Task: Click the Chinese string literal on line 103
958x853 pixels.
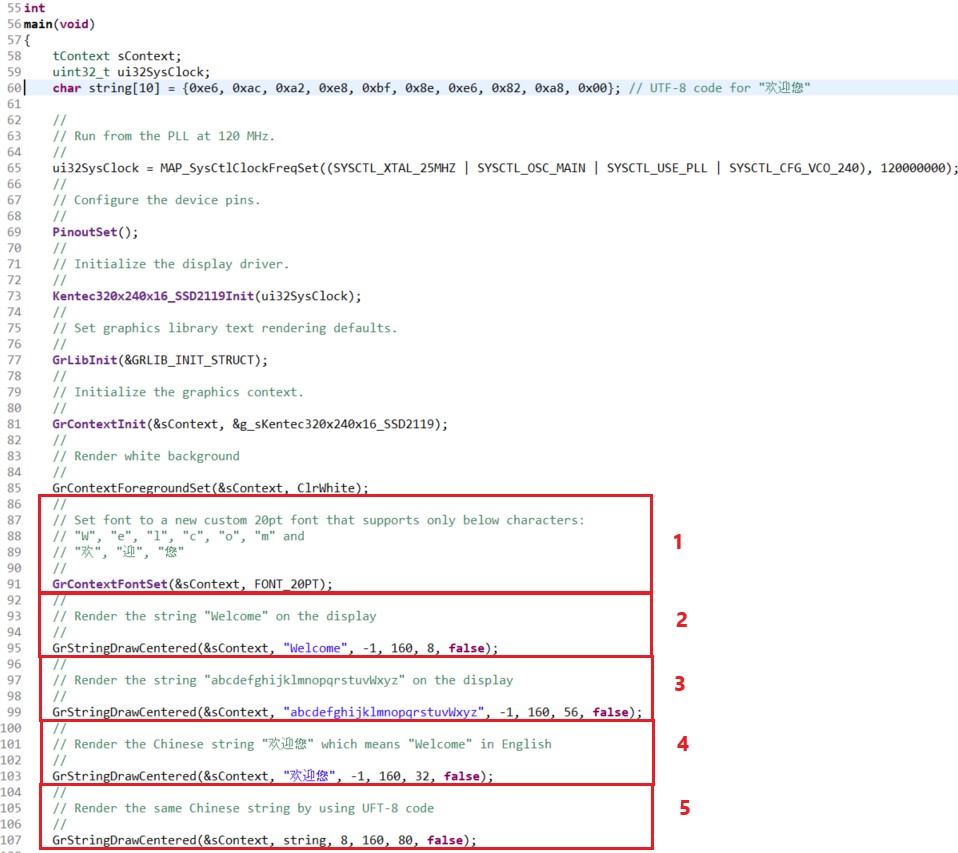Action: tap(308, 776)
